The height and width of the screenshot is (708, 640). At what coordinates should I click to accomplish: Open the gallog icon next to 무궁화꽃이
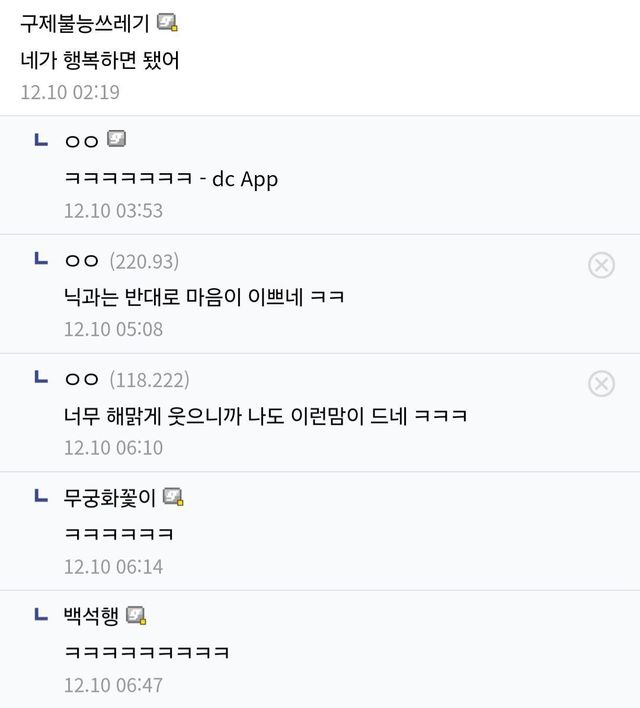(x=174, y=497)
